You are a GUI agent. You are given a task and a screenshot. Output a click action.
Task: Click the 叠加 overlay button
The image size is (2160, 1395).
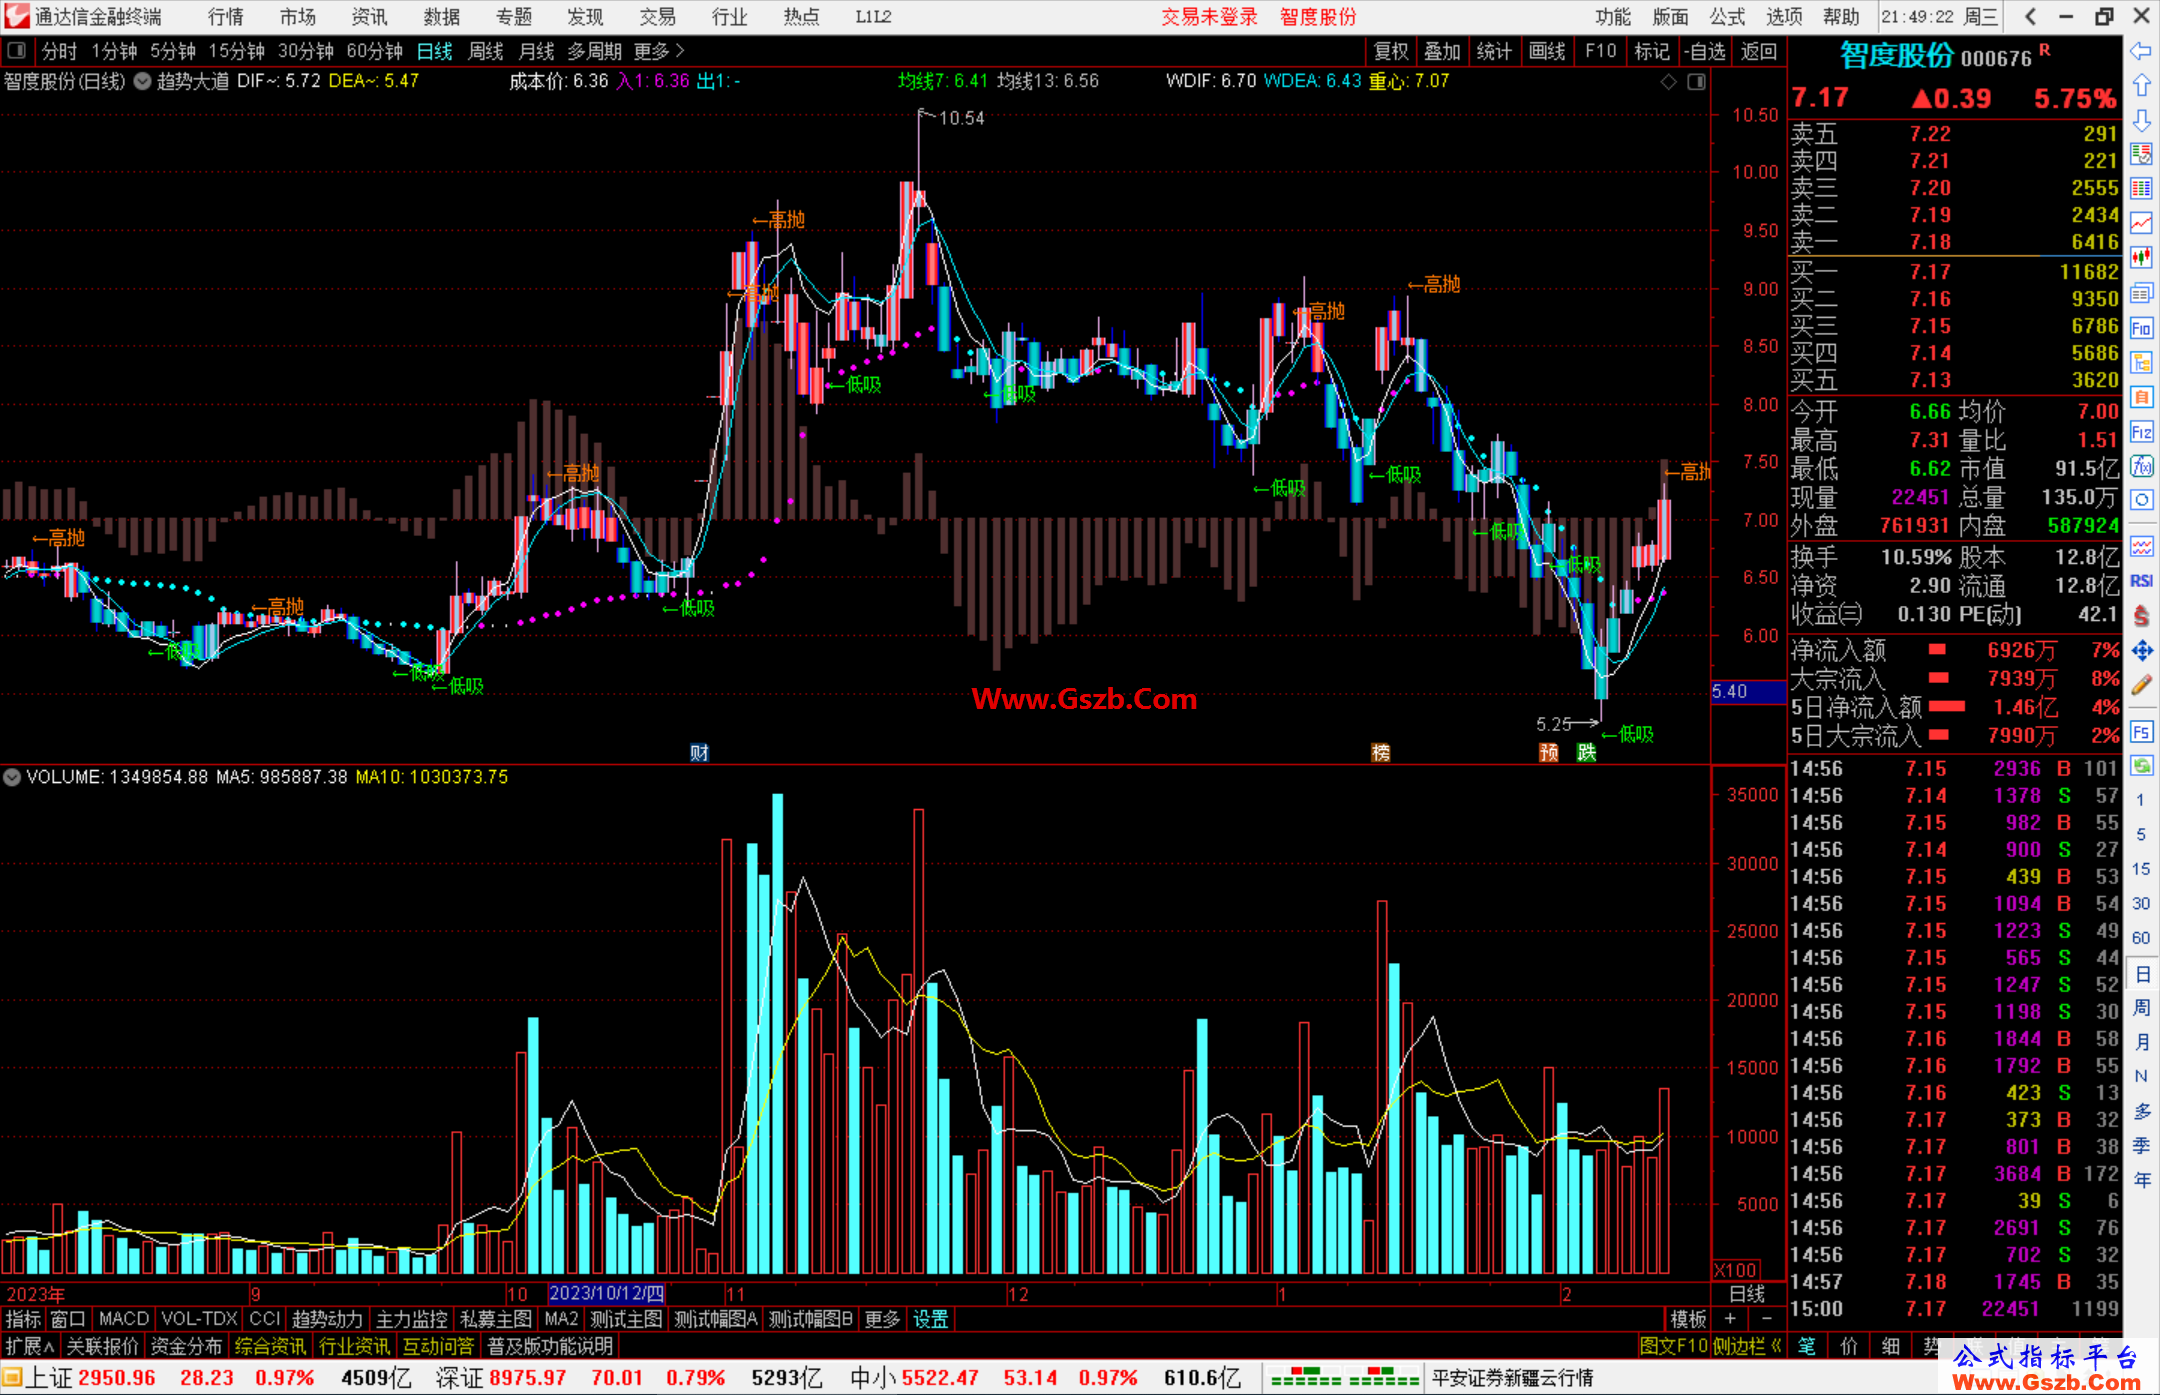(x=1443, y=51)
